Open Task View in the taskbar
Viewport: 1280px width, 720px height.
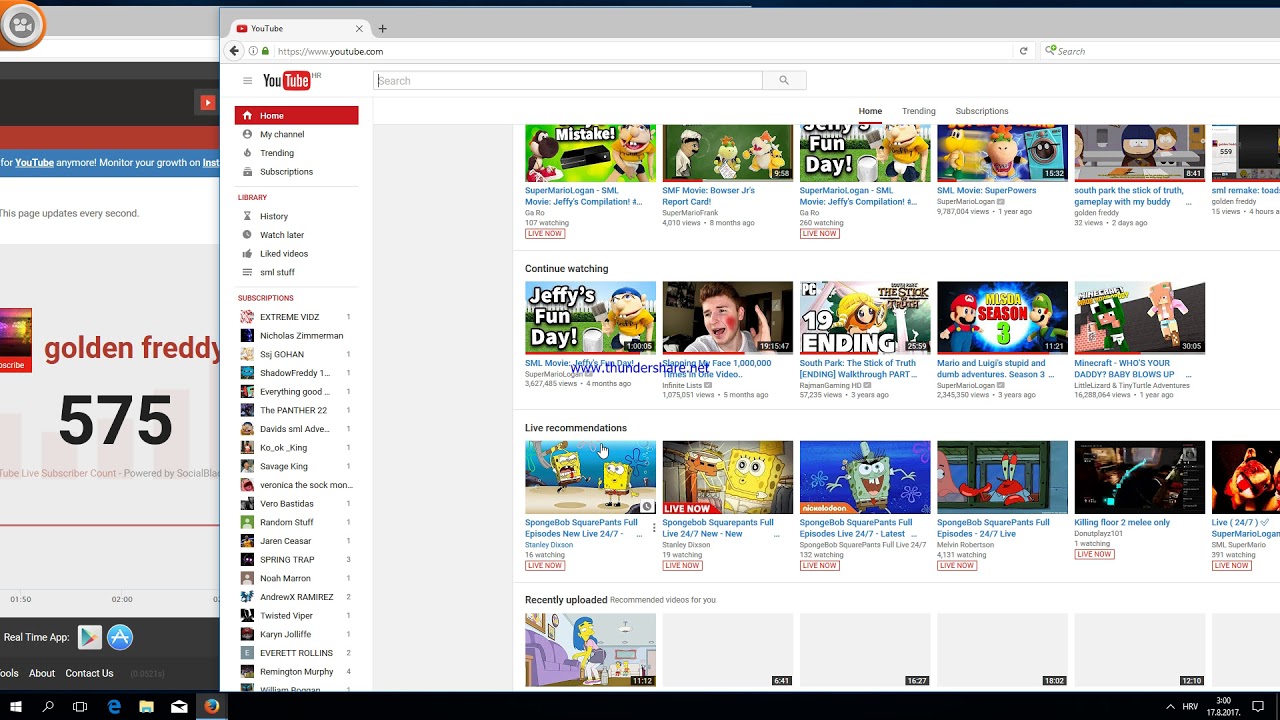point(80,706)
